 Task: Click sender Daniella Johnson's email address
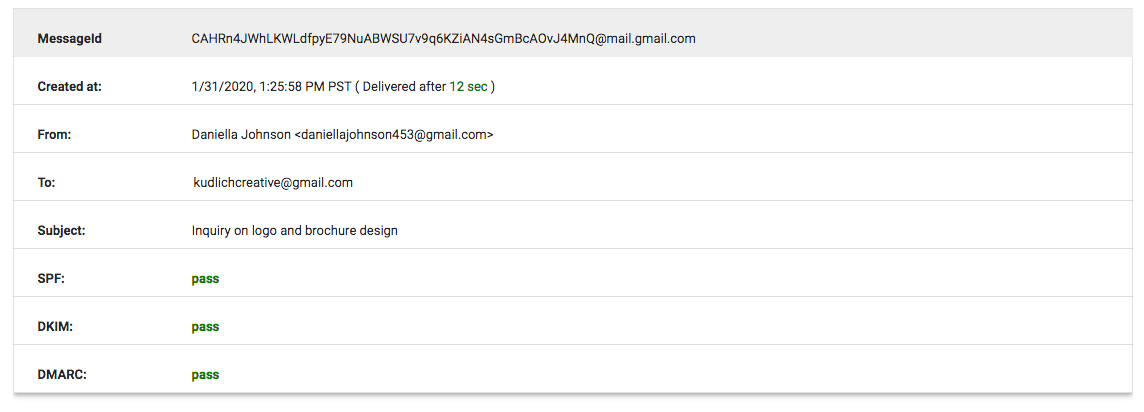click(394, 135)
